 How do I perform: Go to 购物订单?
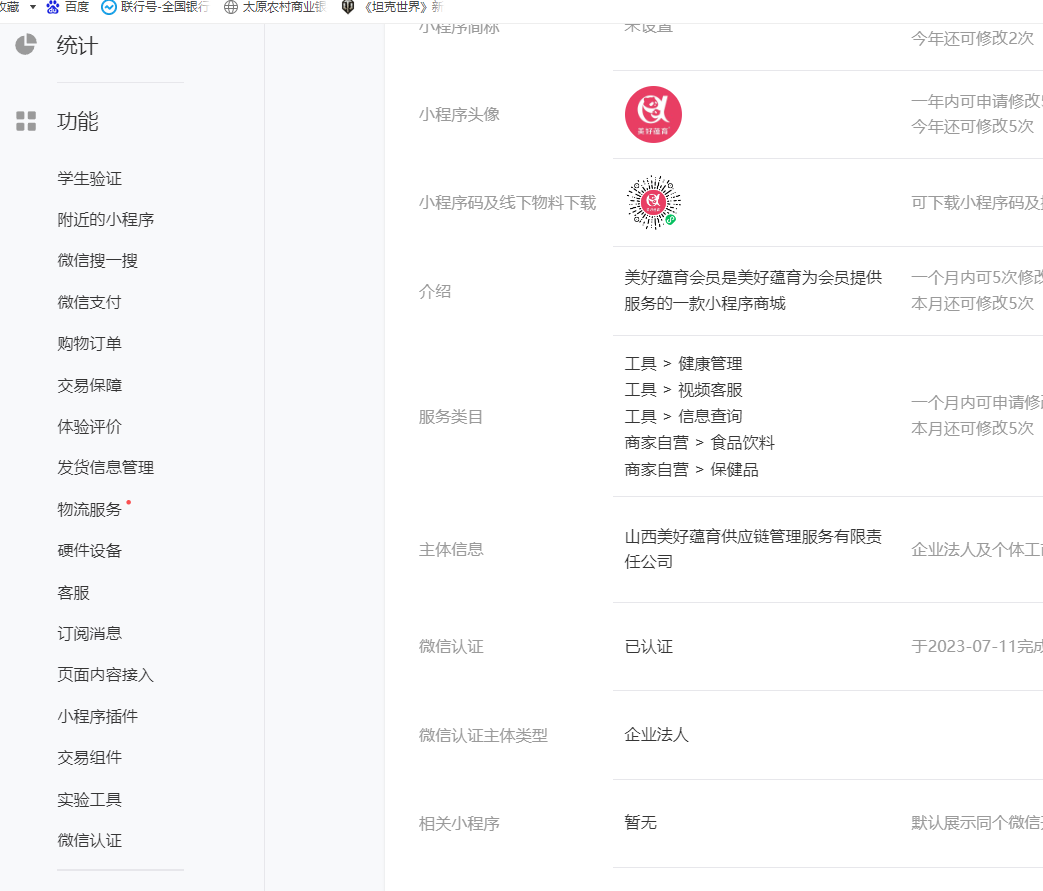tap(90, 343)
